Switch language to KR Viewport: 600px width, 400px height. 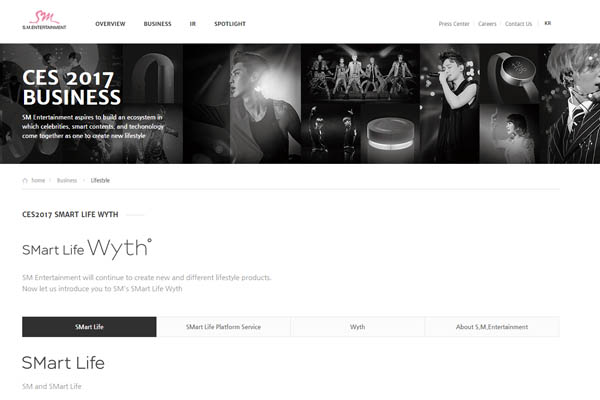[x=548, y=23]
